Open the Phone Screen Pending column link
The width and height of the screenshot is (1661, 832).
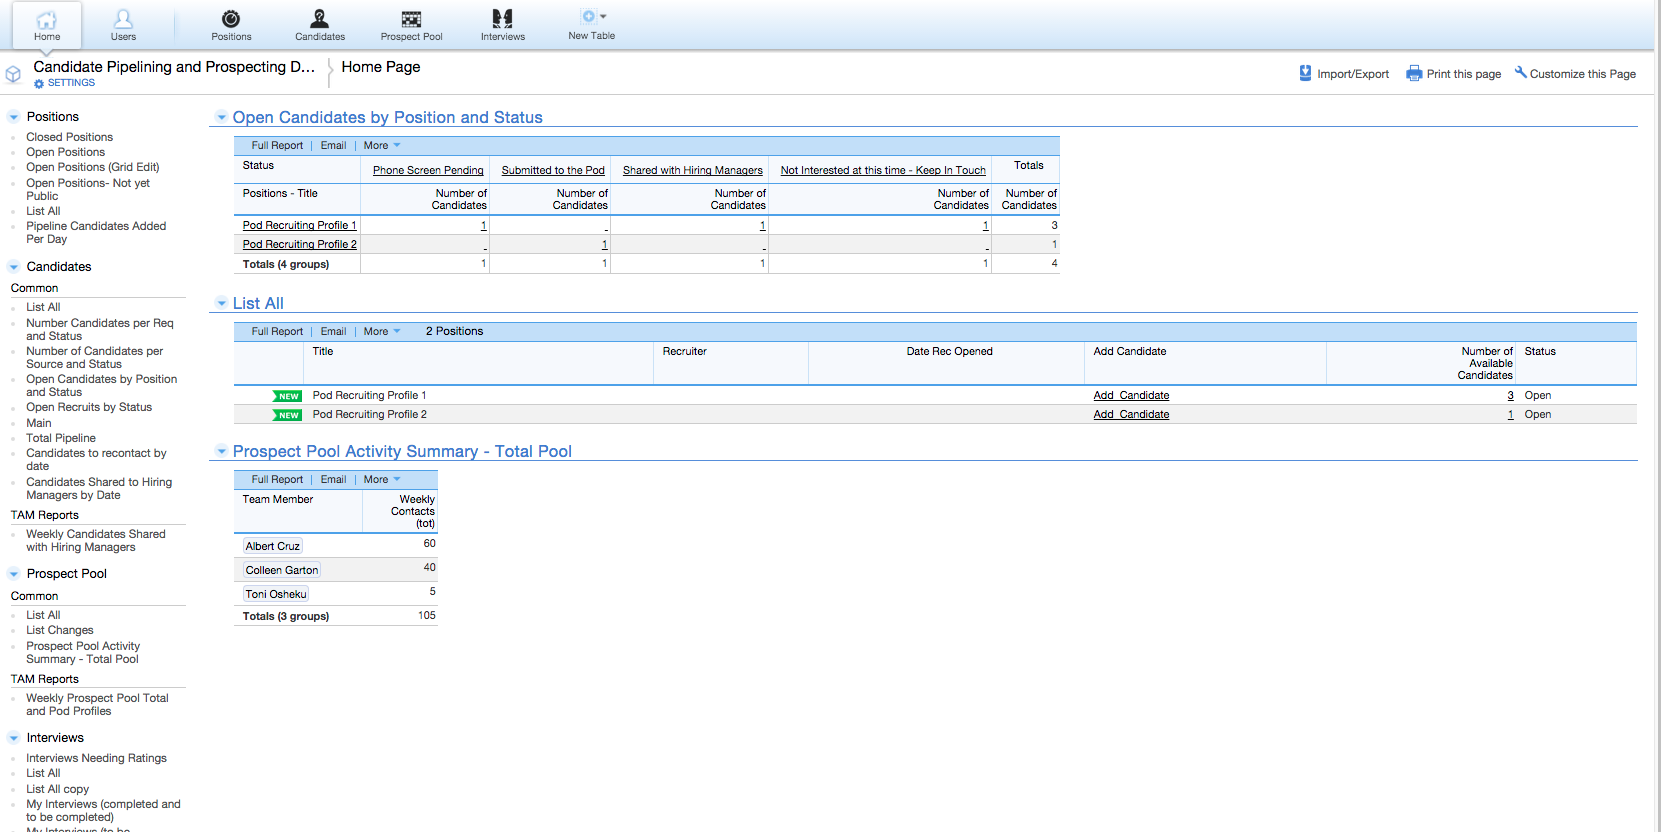428,171
